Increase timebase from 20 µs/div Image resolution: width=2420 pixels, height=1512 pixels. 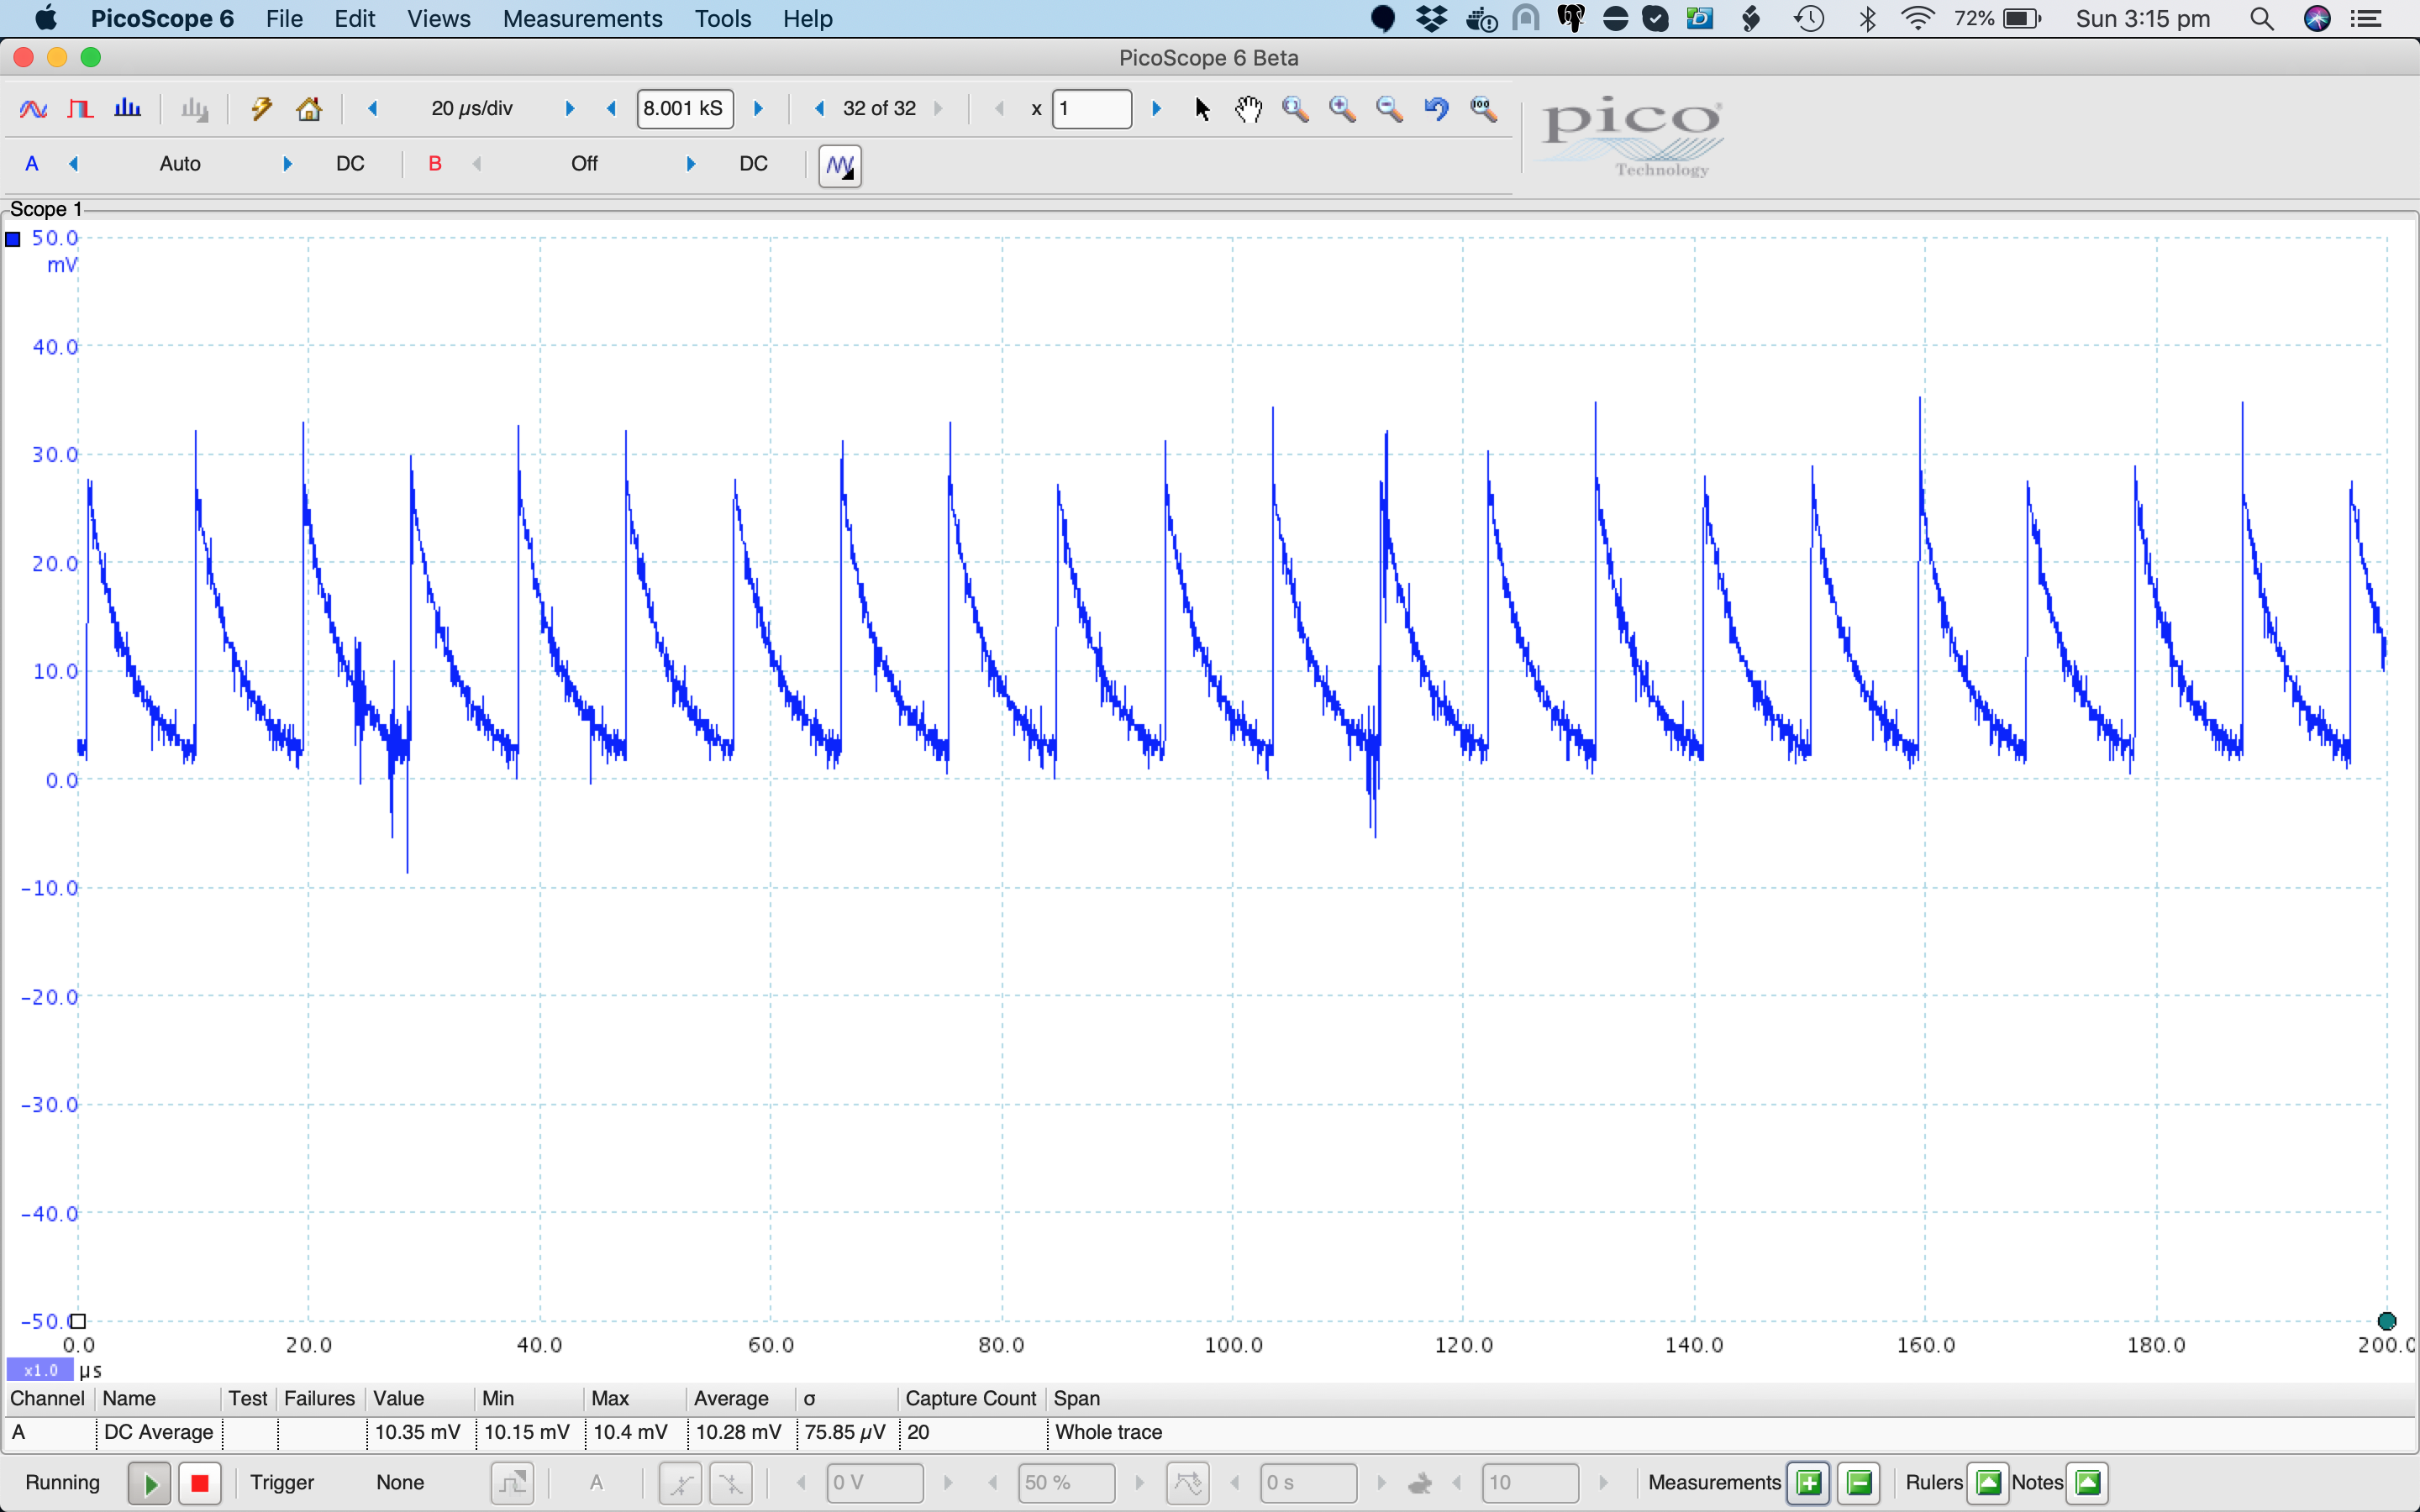(570, 108)
